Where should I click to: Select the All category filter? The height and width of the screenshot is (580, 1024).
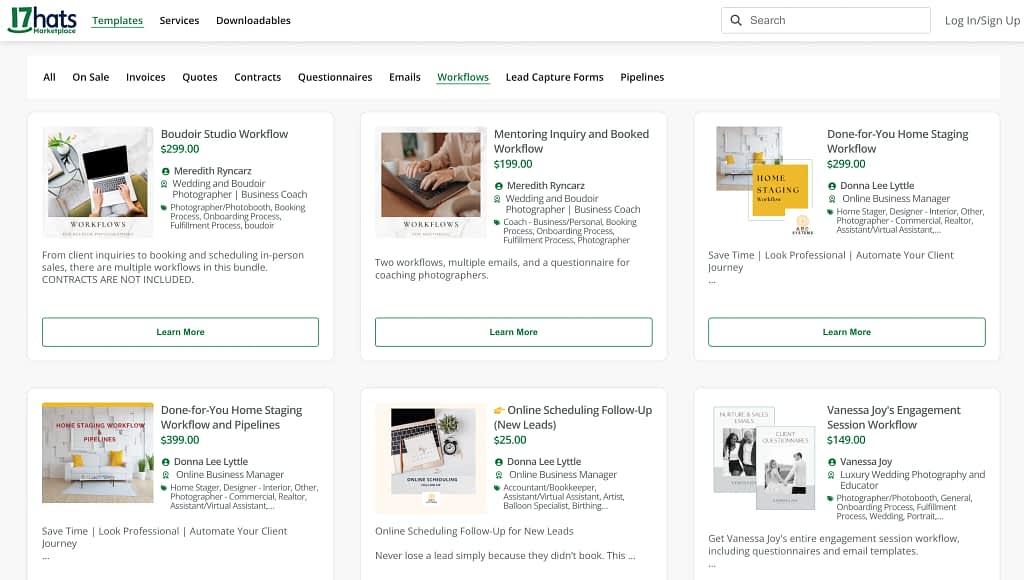click(x=49, y=77)
